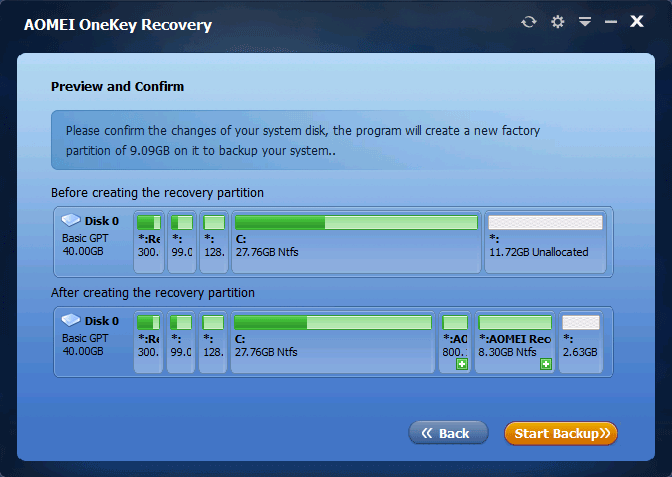
Task: Select the 800MB *:AO partition in After layout
Action: [455, 342]
